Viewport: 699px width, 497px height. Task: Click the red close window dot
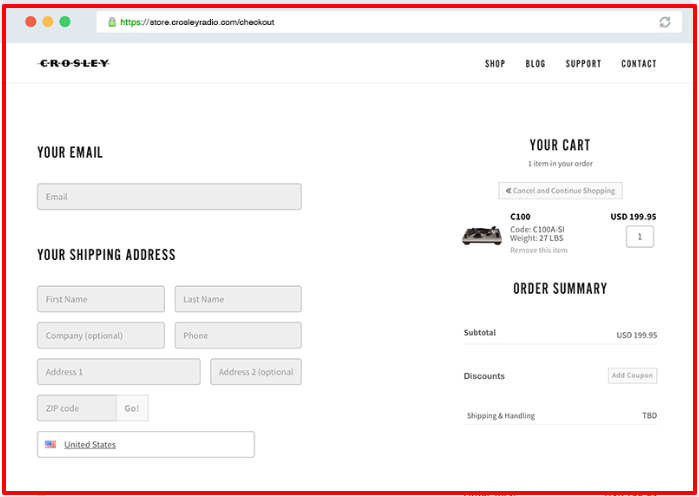coord(31,21)
